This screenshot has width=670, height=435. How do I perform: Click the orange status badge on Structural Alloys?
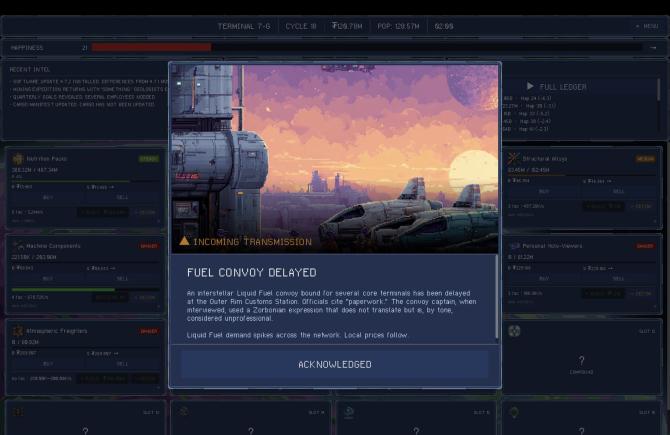645,159
